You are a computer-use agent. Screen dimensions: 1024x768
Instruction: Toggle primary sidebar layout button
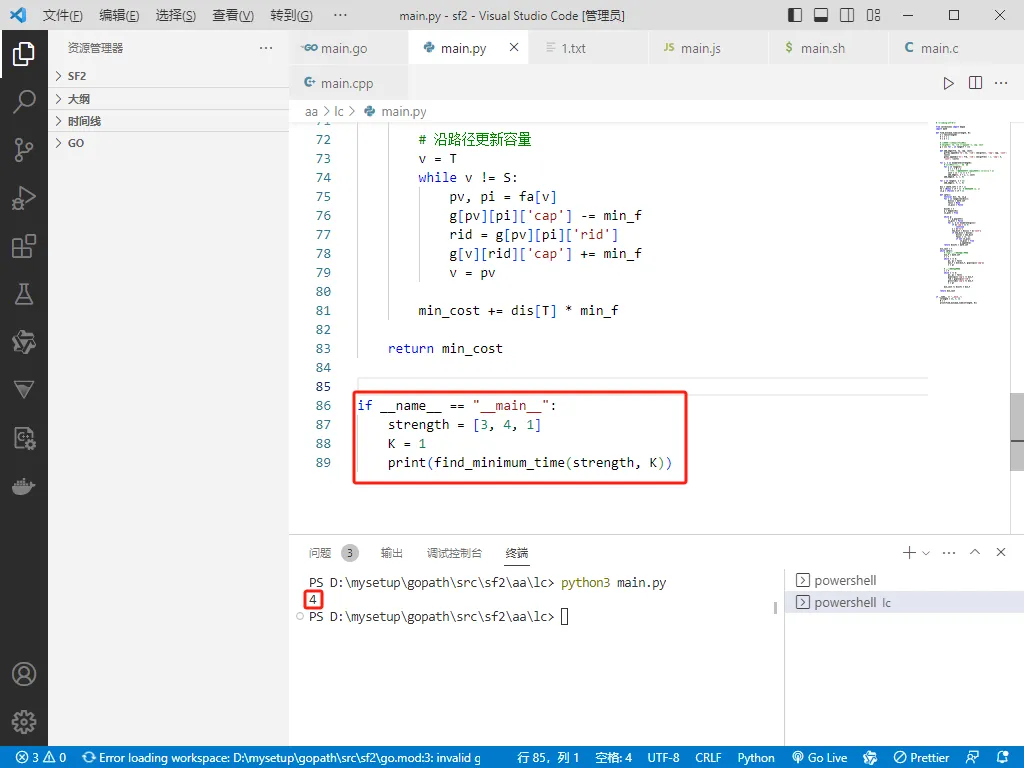795,15
